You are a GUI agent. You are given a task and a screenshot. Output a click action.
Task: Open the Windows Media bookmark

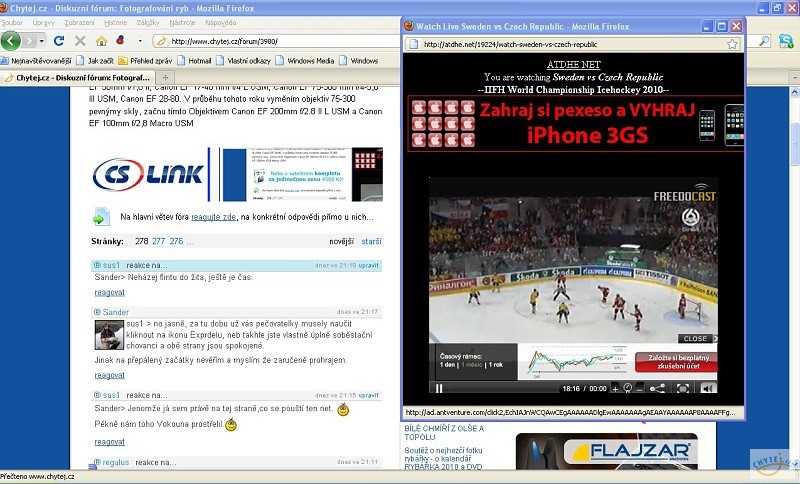coord(305,61)
